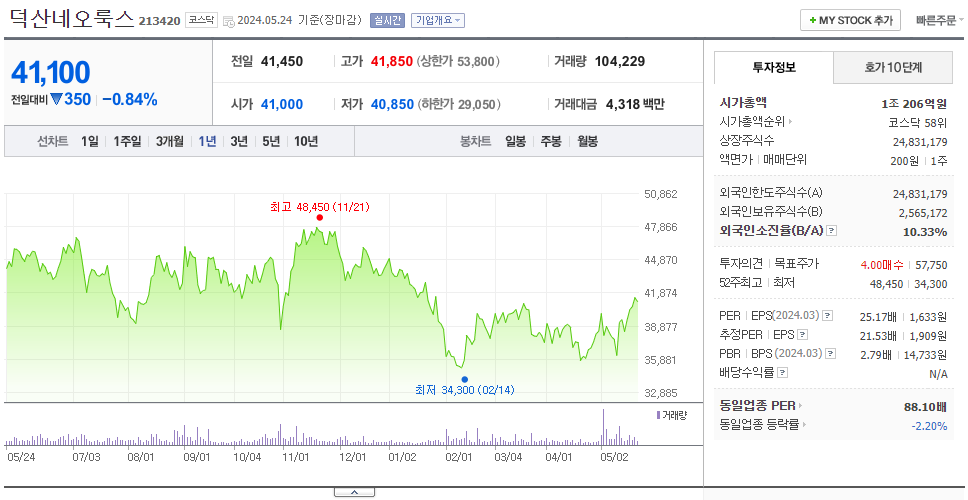Switch to the 월봉 candlestick chart
The width and height of the screenshot is (968, 500).
pos(588,141)
